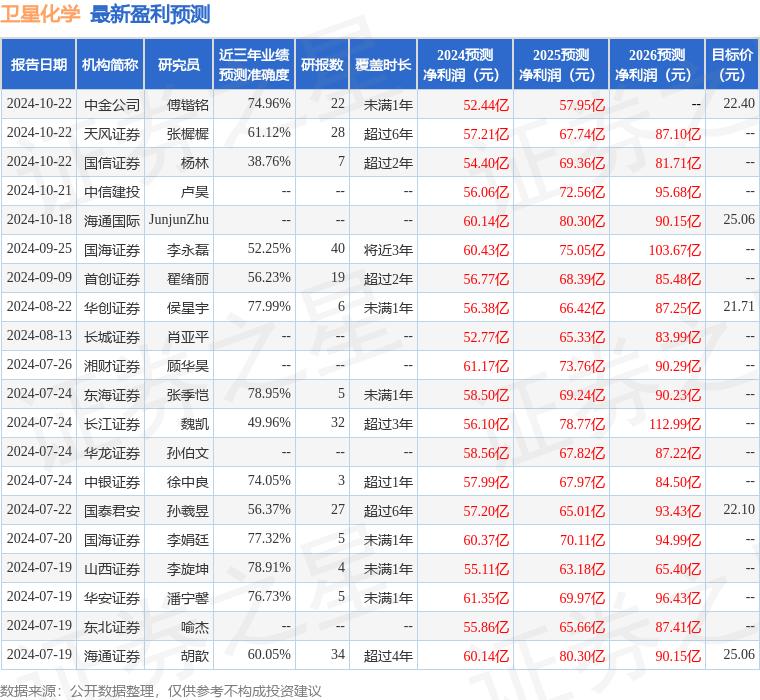Click the 2026预测净利润 column header

click(x=656, y=64)
